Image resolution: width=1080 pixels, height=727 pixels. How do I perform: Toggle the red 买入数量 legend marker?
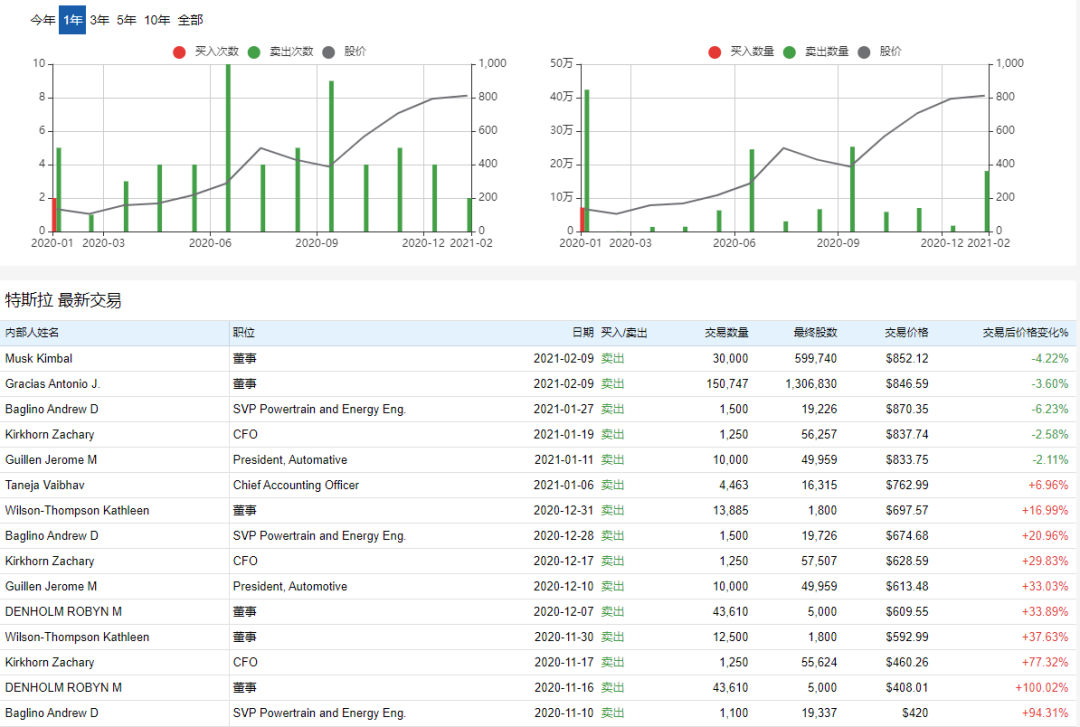tap(715, 52)
